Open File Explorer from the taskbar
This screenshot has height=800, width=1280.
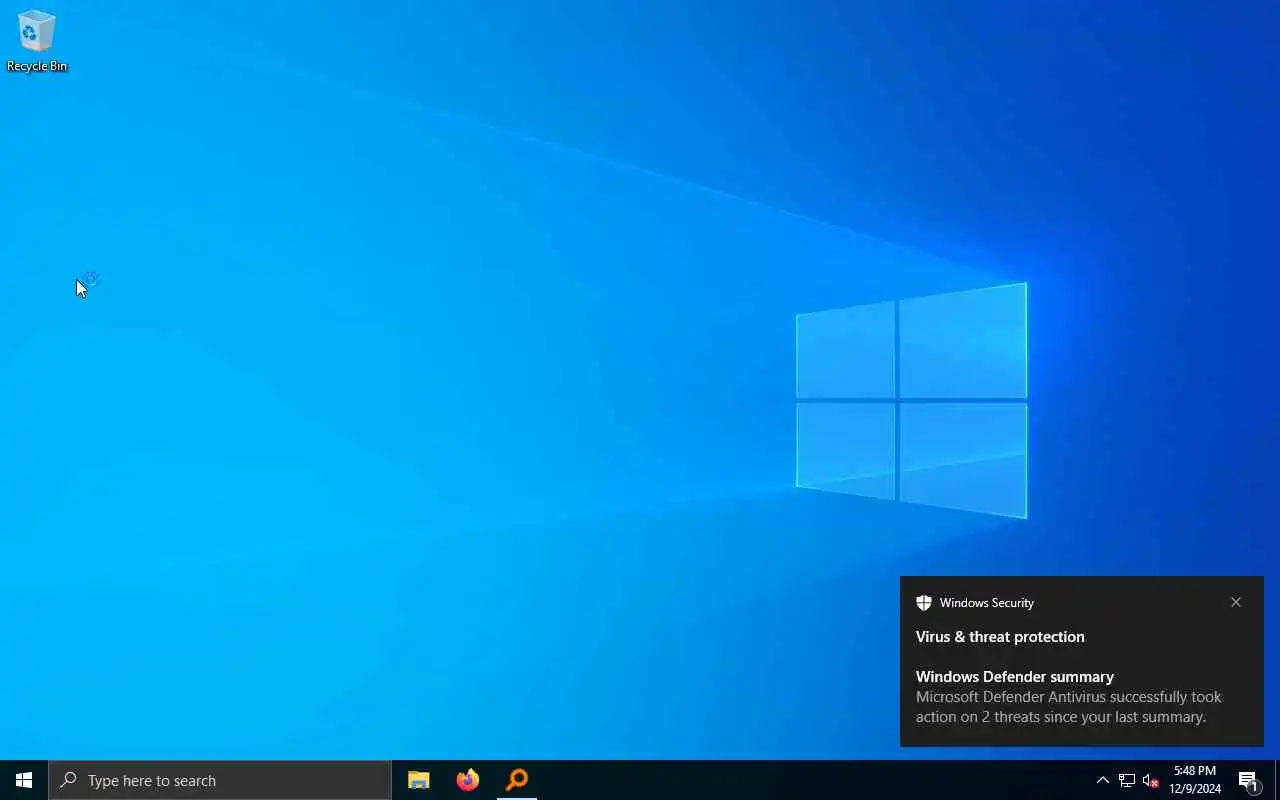(418, 780)
